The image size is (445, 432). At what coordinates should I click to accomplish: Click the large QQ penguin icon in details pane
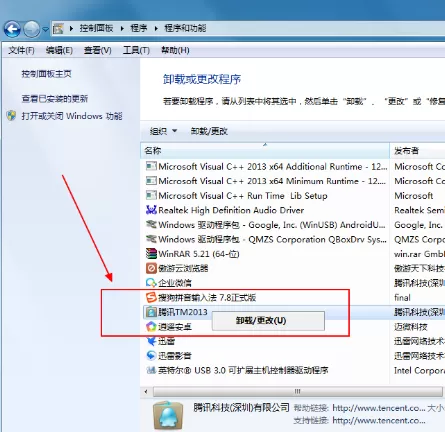[168, 416]
